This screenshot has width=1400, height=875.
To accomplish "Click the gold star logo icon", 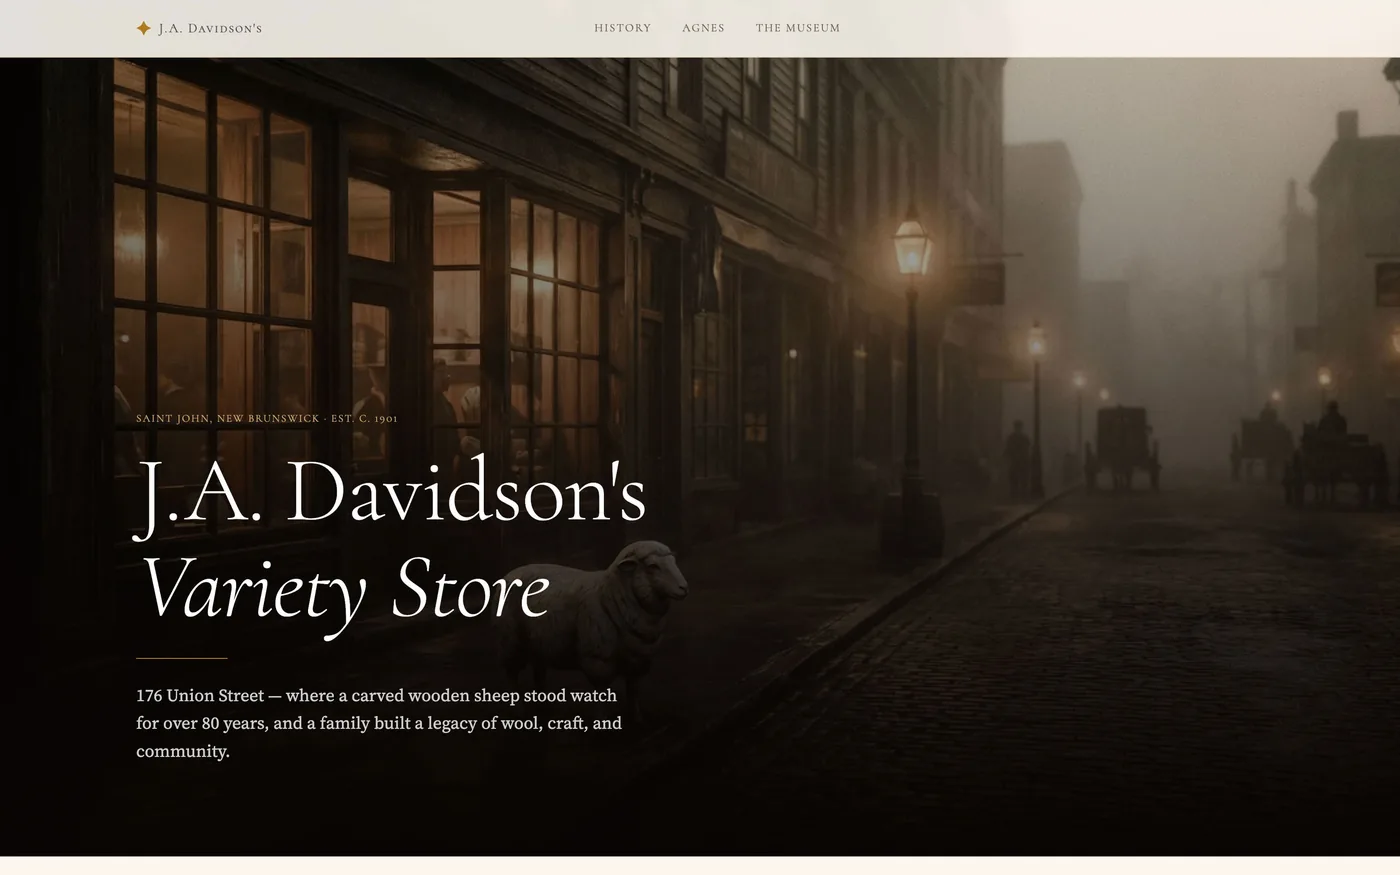I will click(143, 28).
